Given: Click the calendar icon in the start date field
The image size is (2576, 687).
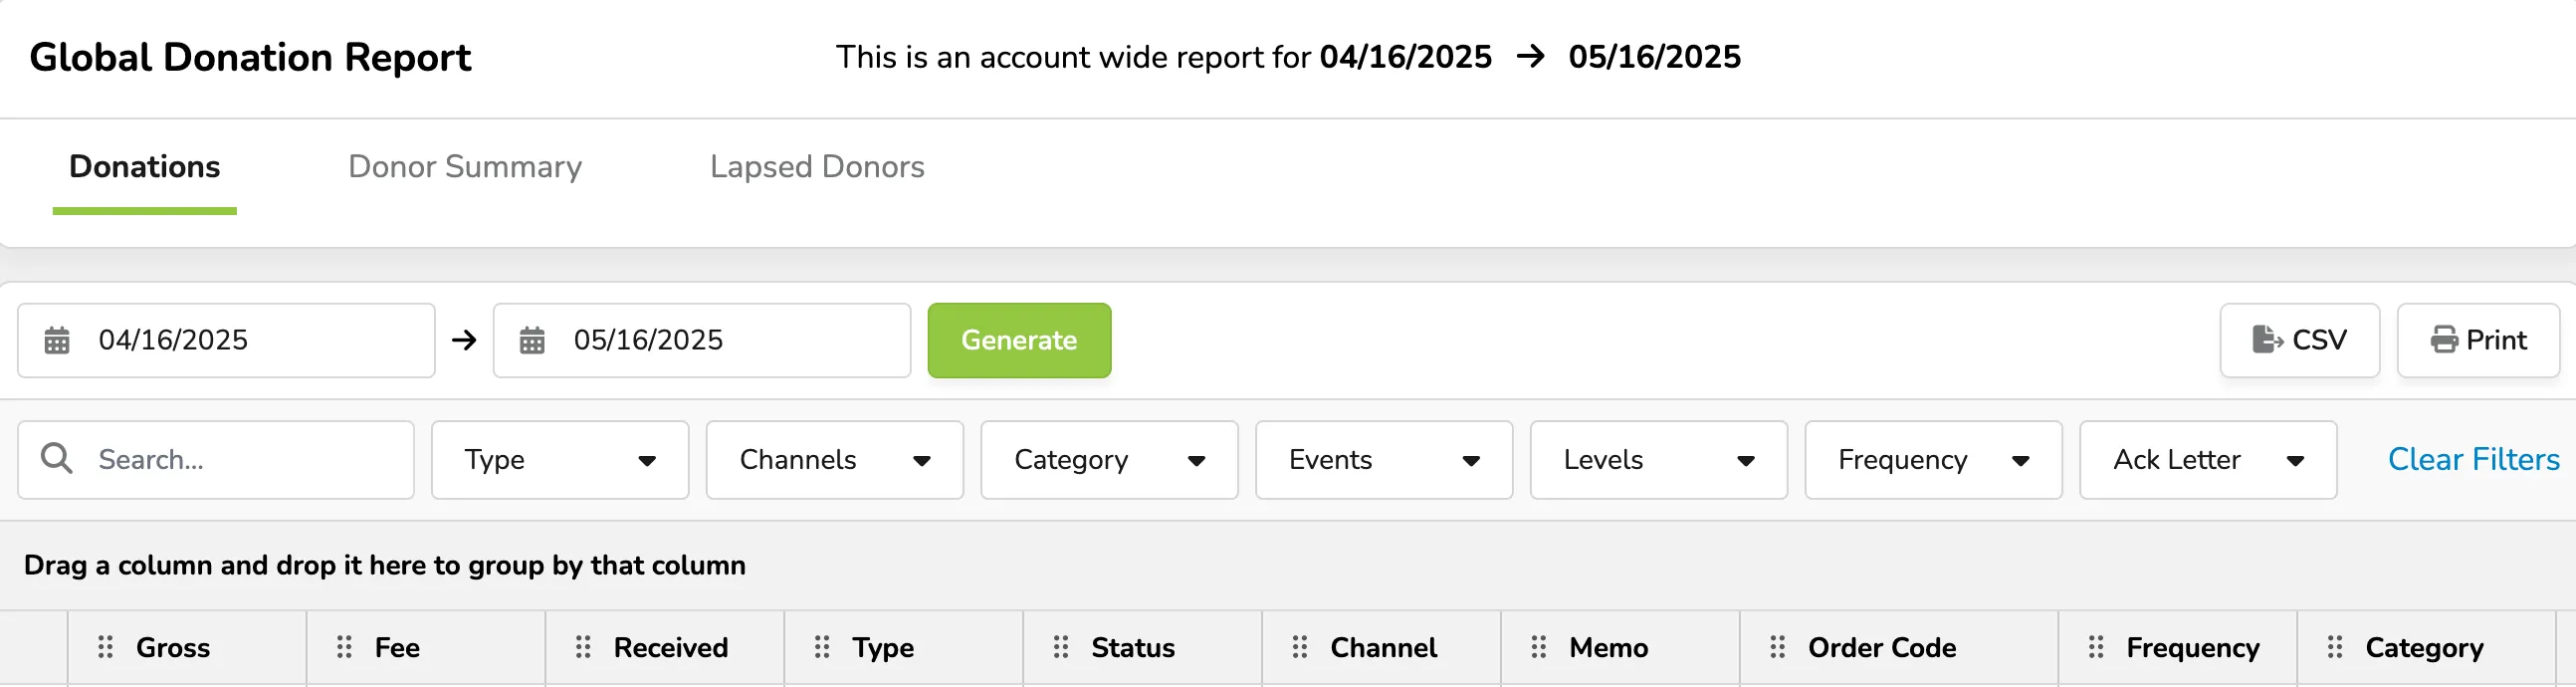Looking at the screenshot, I should click(x=57, y=341).
